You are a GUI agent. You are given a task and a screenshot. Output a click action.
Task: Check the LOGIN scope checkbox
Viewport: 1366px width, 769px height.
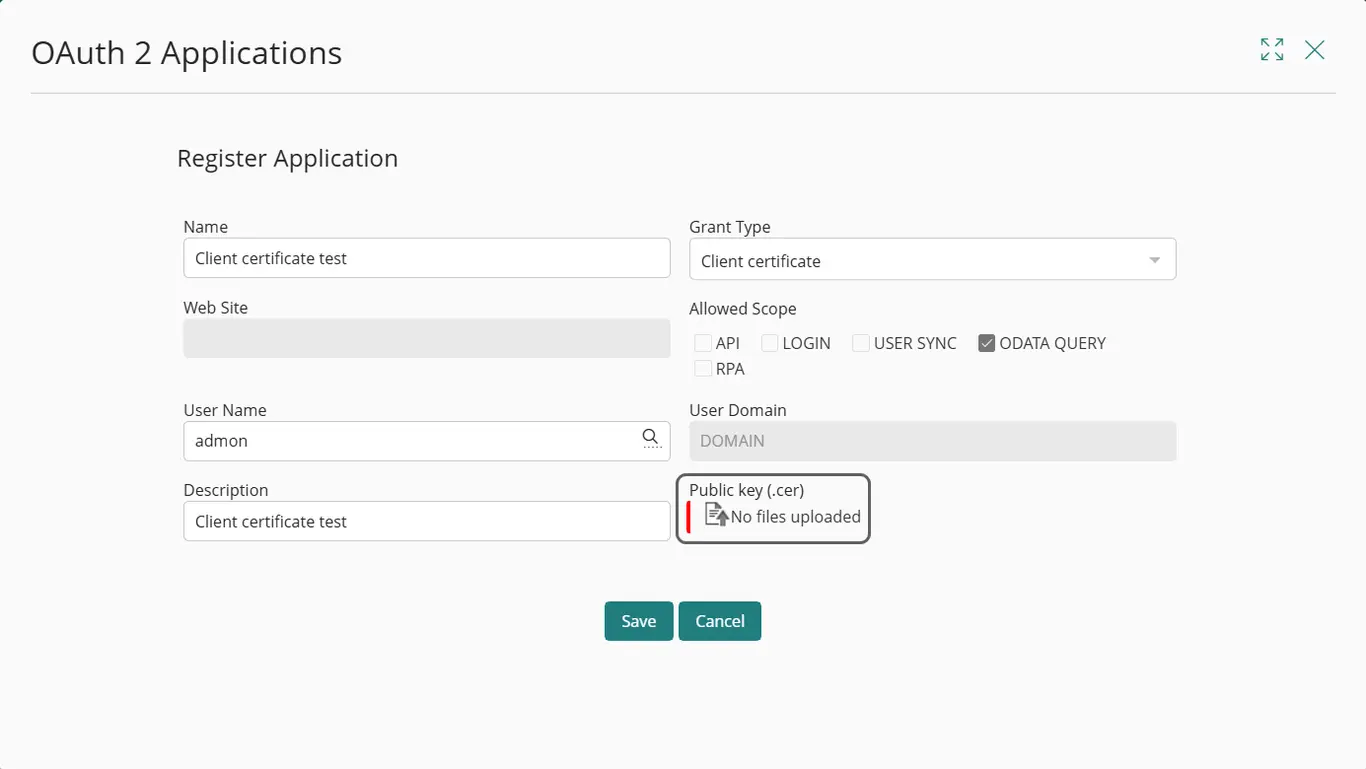[770, 343]
